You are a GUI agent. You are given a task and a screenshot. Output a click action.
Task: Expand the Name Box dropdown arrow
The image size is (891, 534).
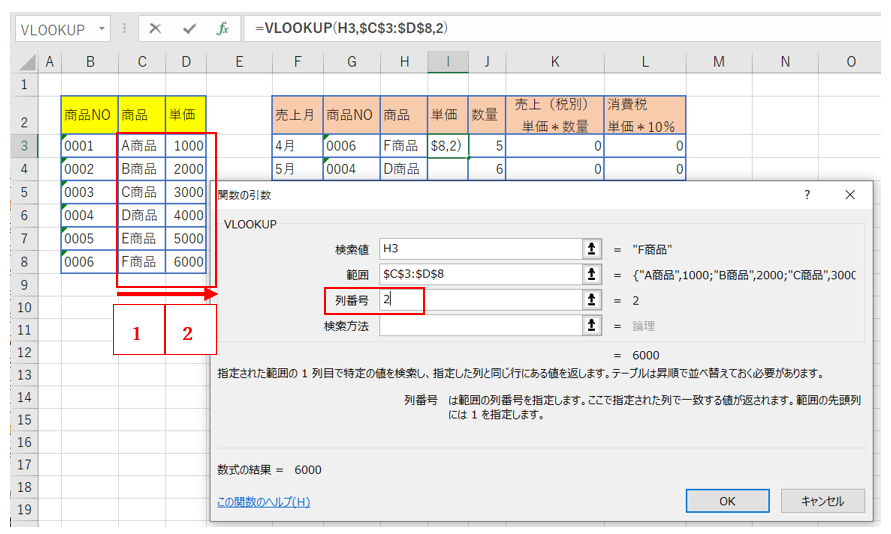(x=106, y=30)
